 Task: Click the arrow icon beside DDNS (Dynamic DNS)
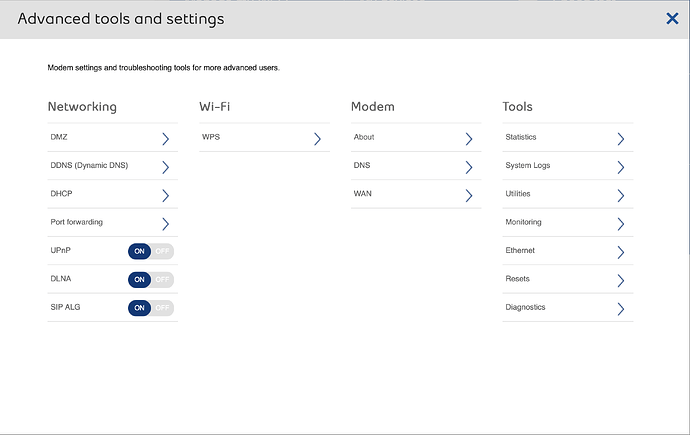coord(165,167)
